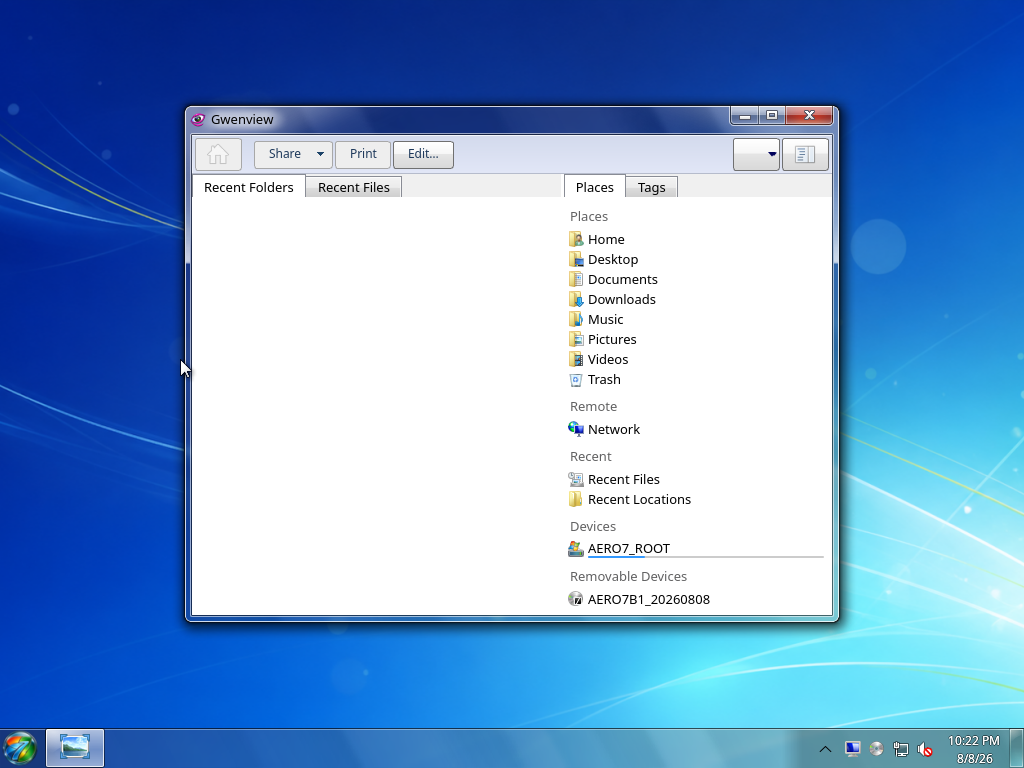Open the Music folder icon

pyautogui.click(x=576, y=319)
